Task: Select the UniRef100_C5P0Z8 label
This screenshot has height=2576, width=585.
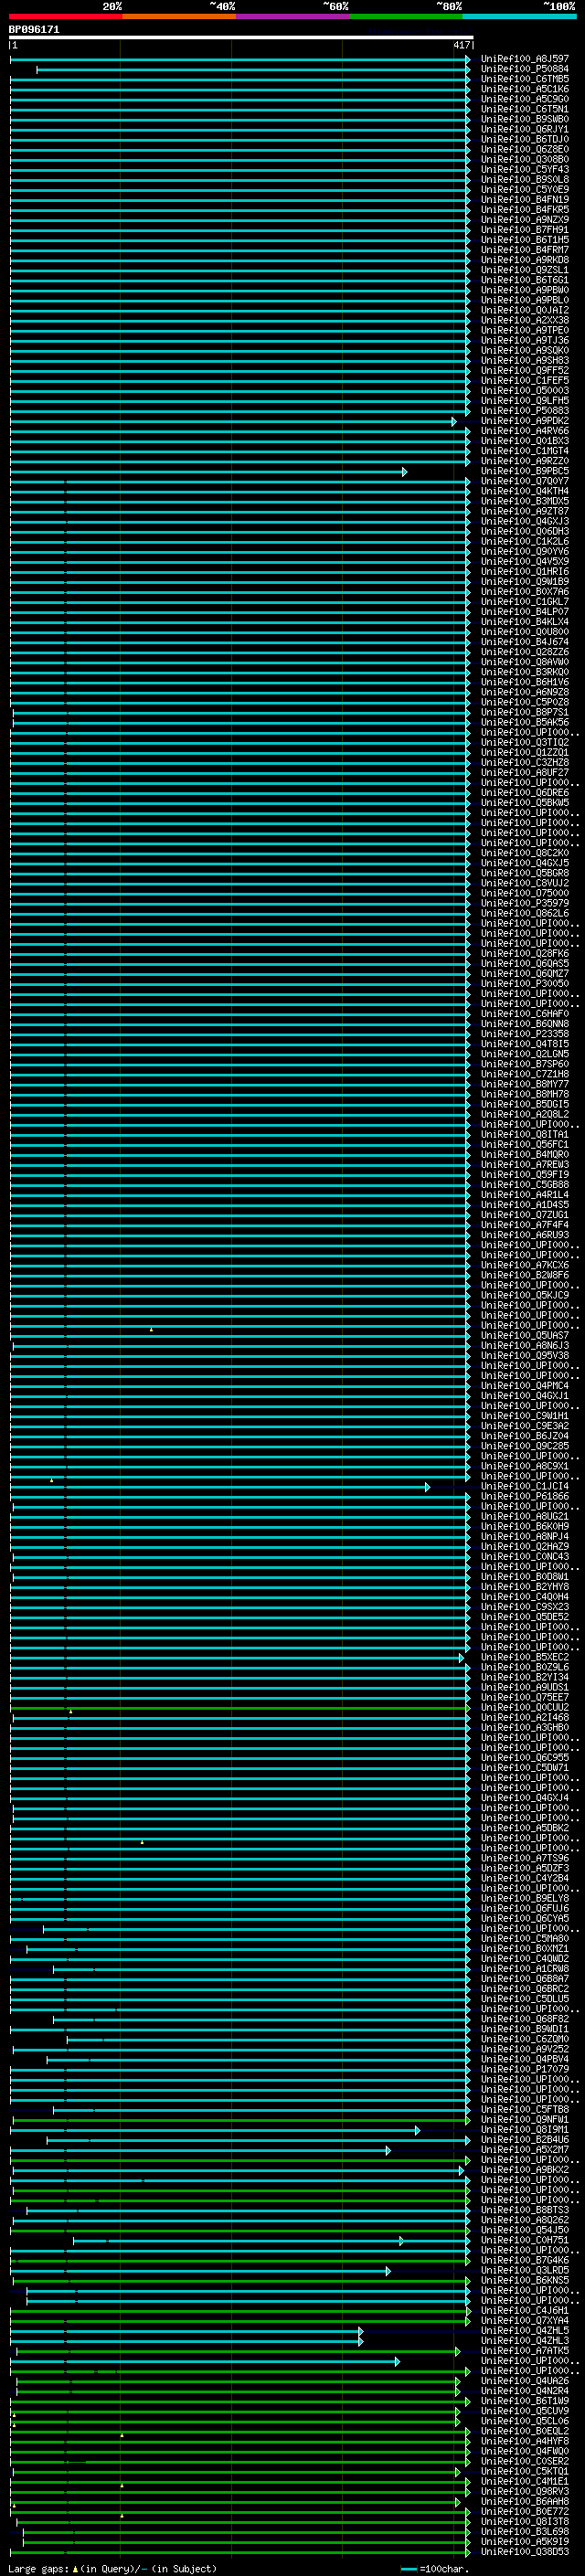Action: tap(524, 702)
